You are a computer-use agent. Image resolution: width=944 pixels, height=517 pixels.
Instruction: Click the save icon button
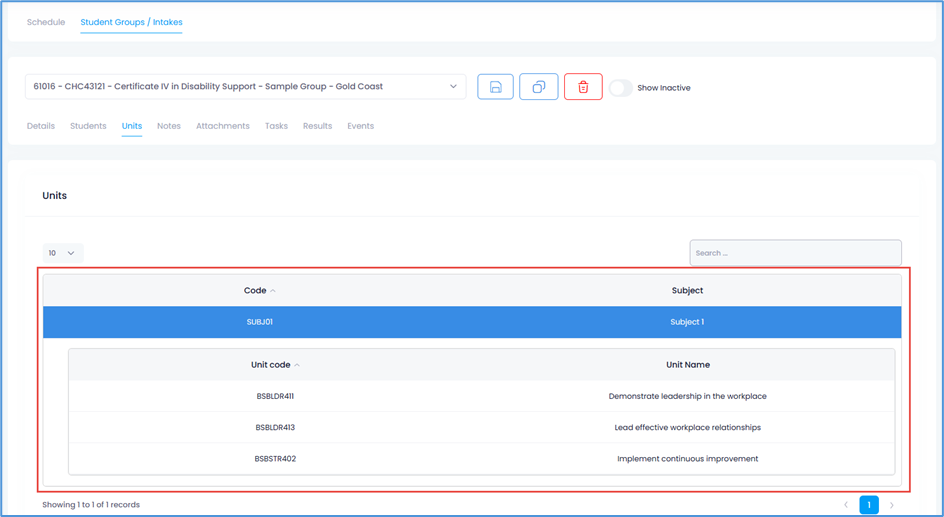(495, 87)
